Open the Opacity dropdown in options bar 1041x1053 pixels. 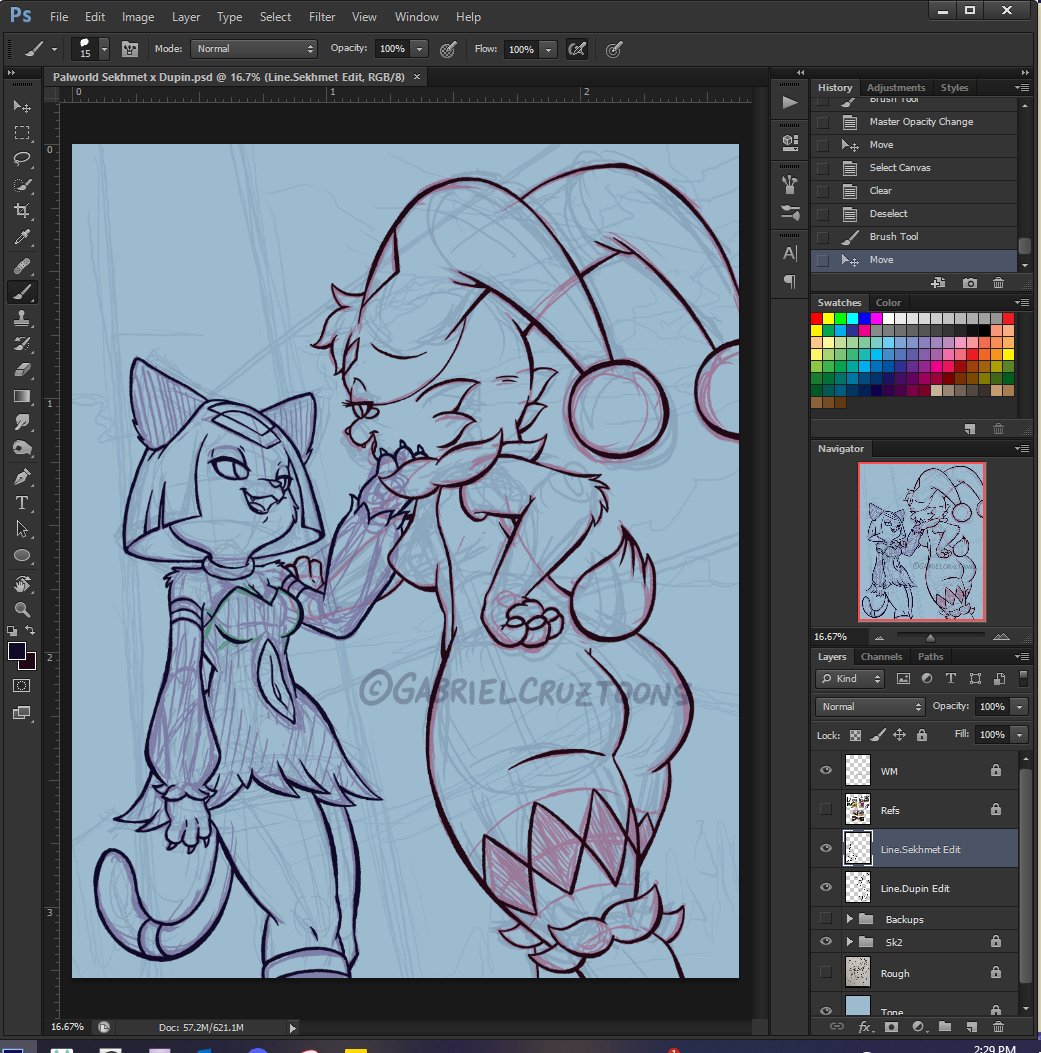(419, 49)
